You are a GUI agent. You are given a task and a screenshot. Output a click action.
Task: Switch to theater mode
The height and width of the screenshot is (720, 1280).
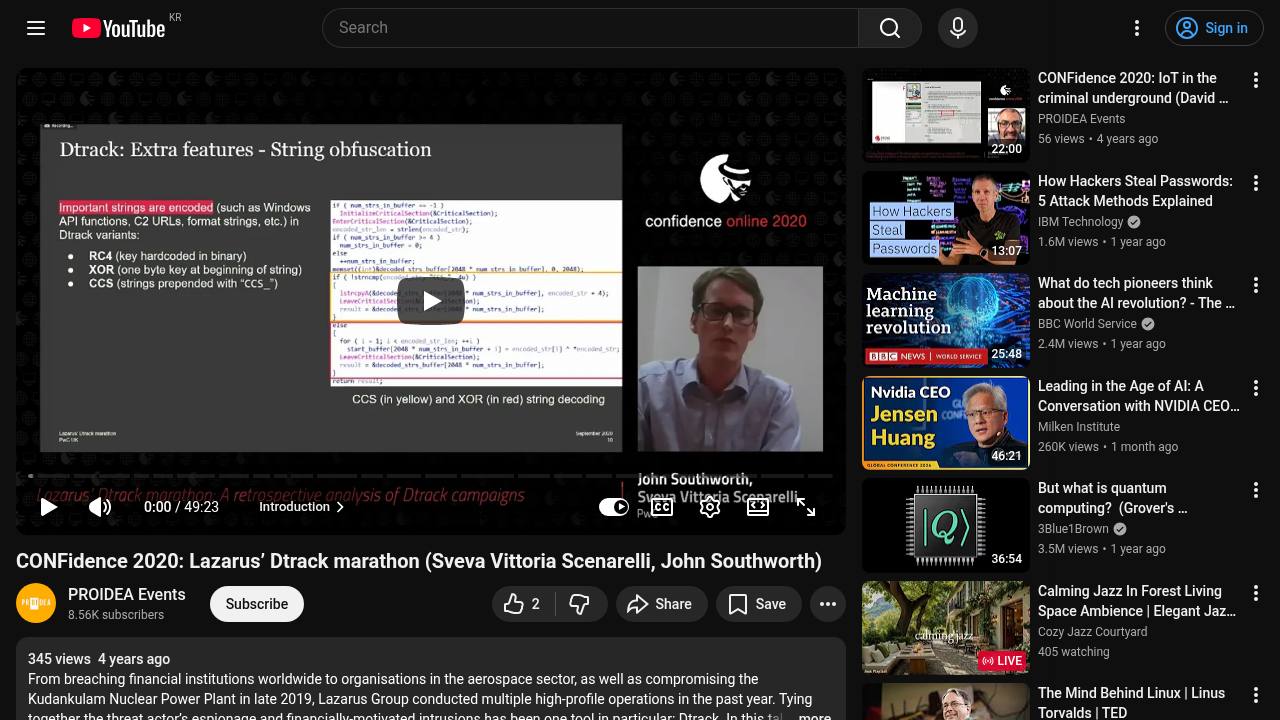click(758, 507)
